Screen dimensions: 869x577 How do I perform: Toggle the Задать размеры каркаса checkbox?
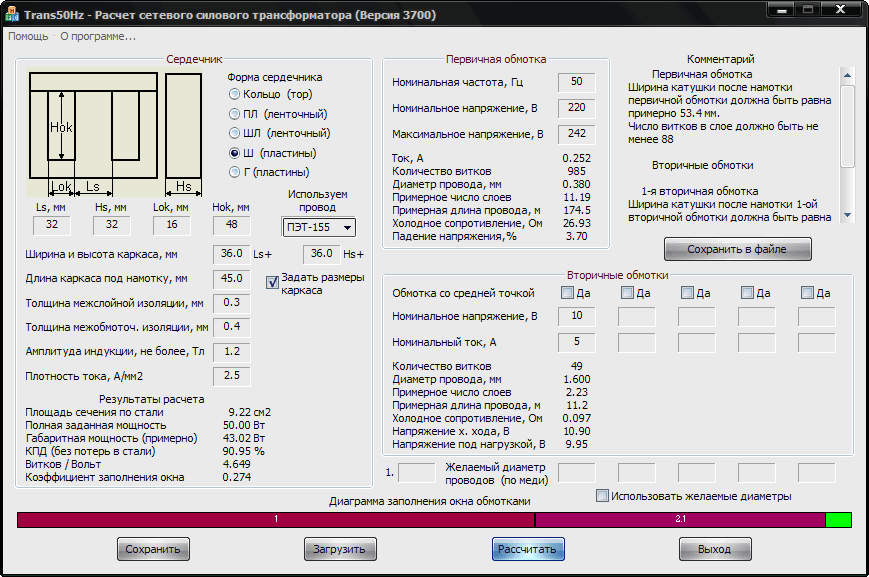point(272,283)
